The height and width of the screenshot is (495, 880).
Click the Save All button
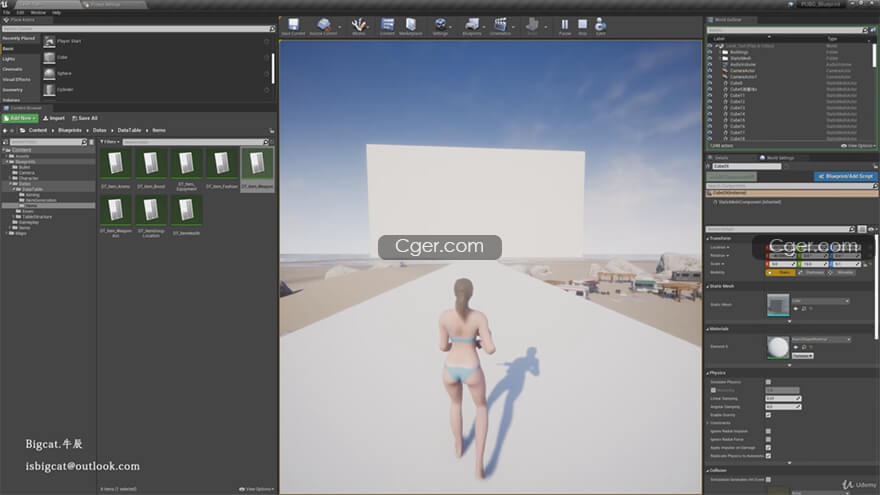[x=85, y=118]
